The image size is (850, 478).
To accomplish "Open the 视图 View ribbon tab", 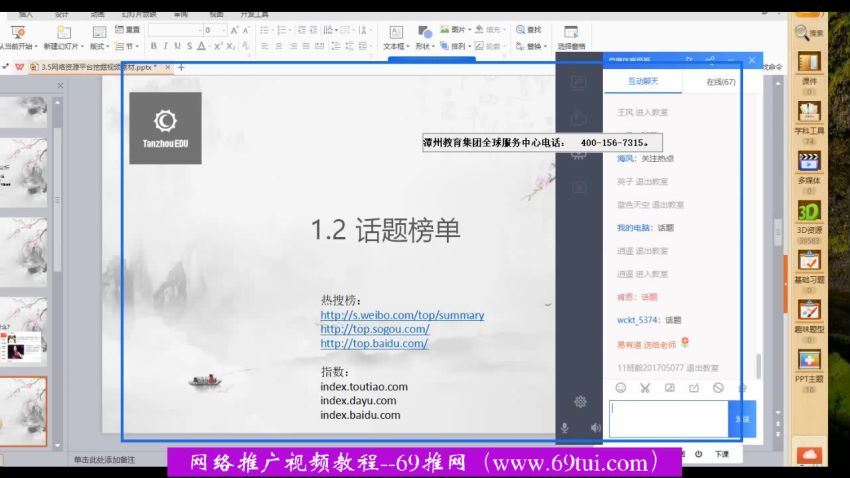I will pos(216,14).
